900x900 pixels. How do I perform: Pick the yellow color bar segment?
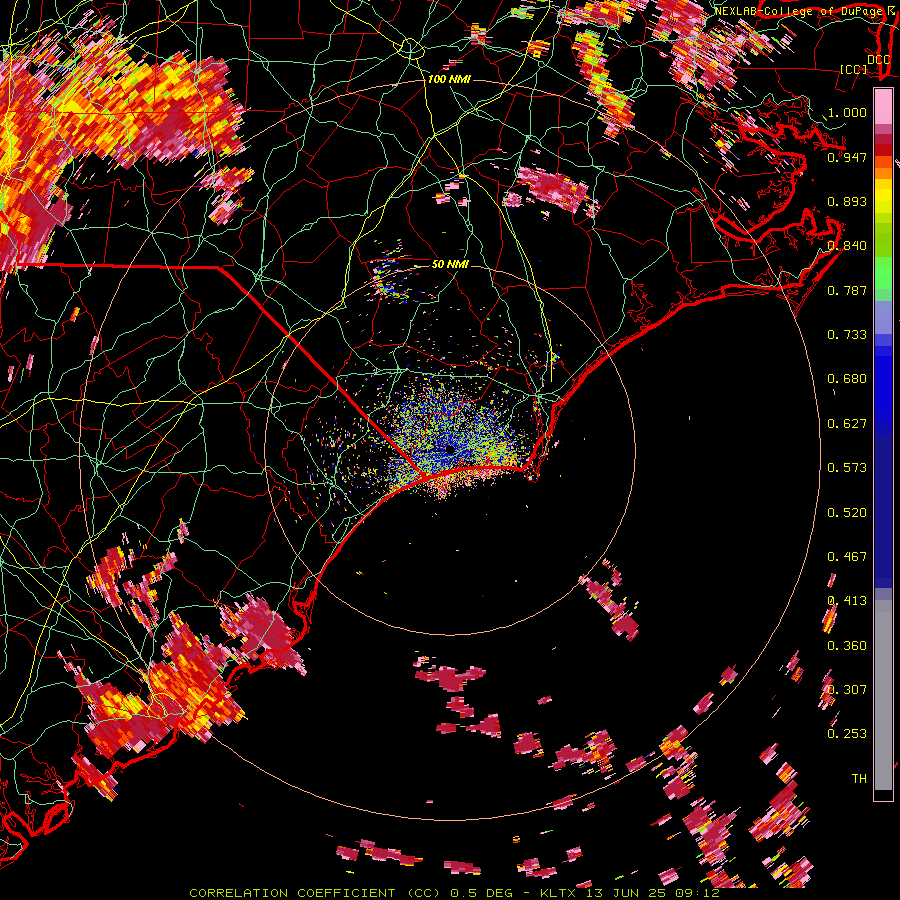point(883,195)
